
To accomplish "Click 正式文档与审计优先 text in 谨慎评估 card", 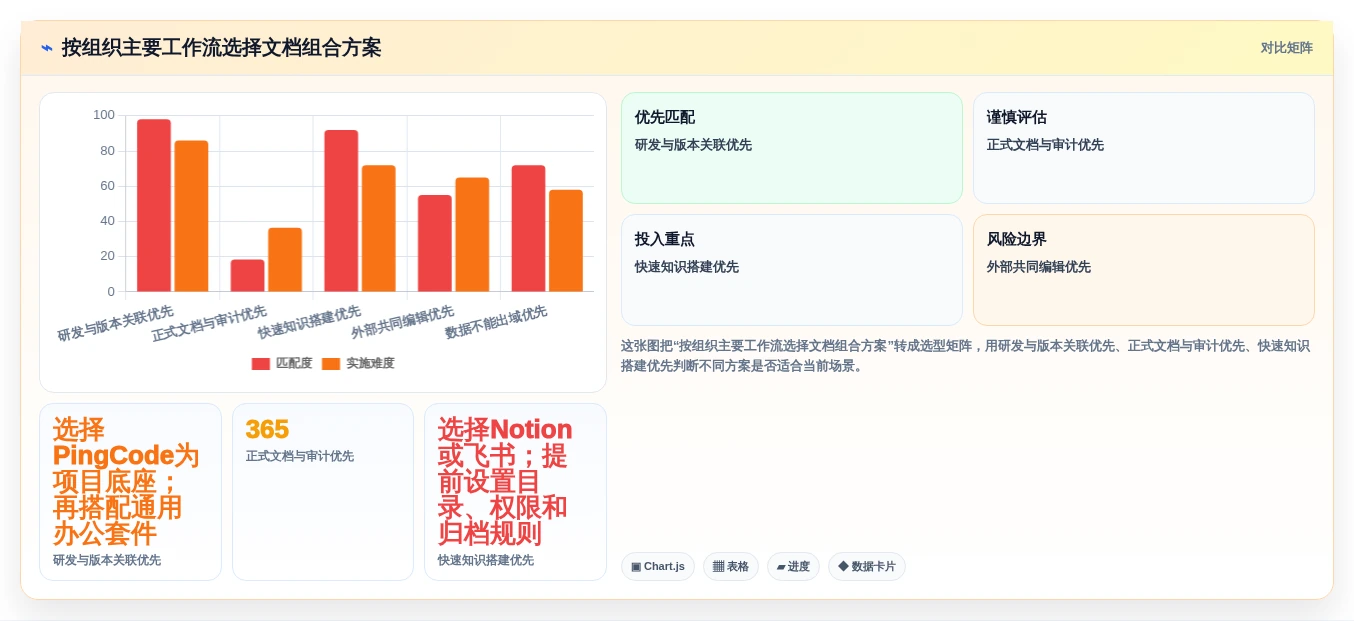I will [1045, 145].
